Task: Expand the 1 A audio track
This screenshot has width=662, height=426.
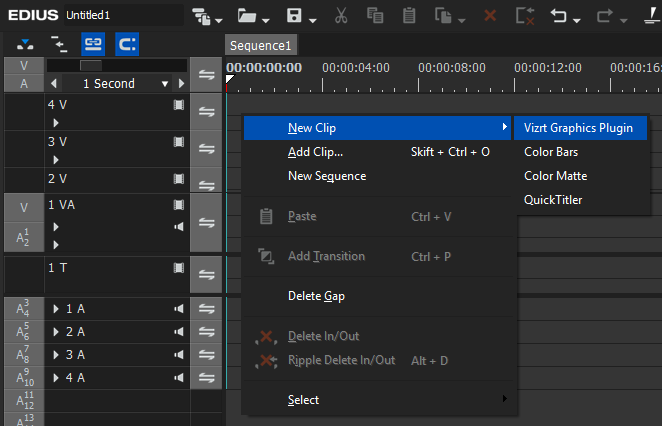Action: click(56, 309)
